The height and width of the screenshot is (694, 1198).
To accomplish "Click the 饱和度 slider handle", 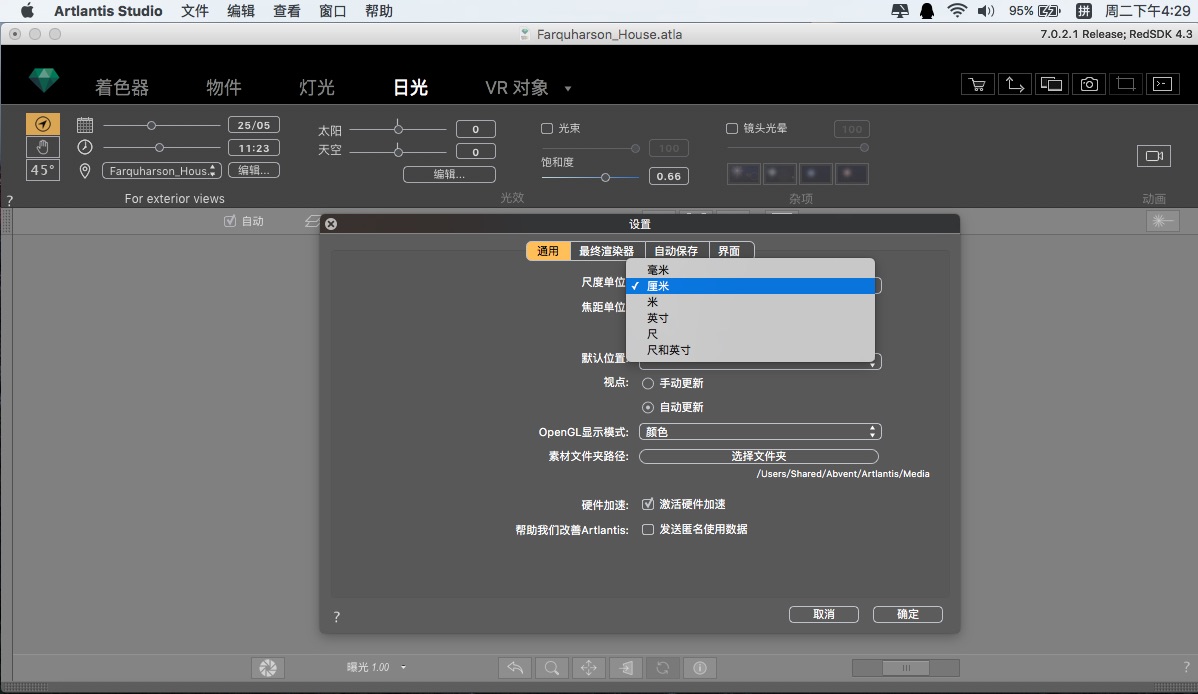I will point(605,177).
